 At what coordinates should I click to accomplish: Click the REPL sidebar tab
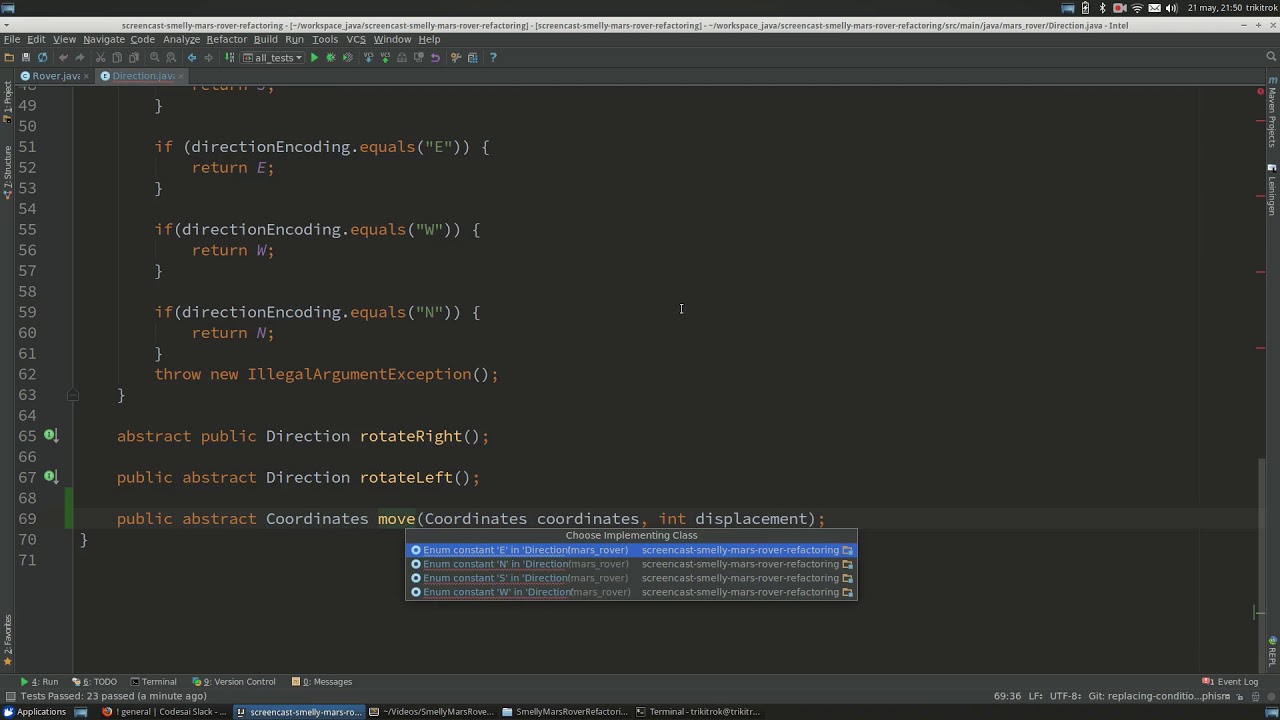pos(1272,650)
